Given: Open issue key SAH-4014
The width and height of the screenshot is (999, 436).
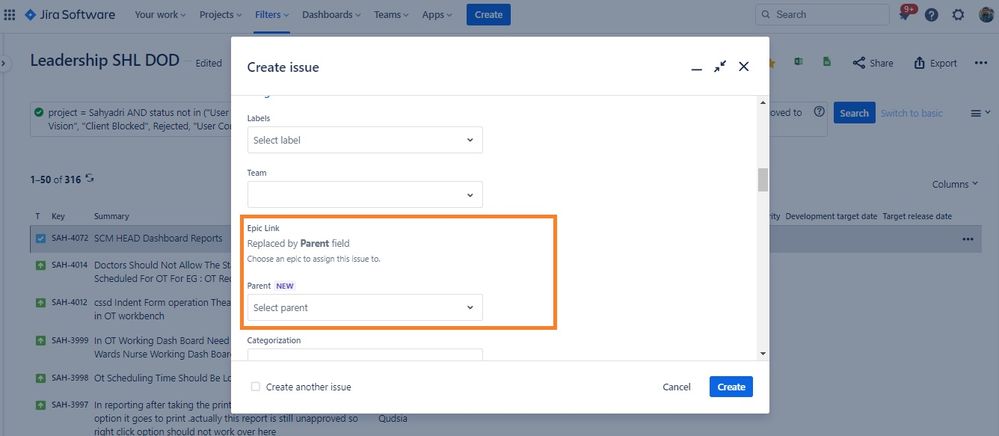Looking at the screenshot, I should (x=69, y=265).
